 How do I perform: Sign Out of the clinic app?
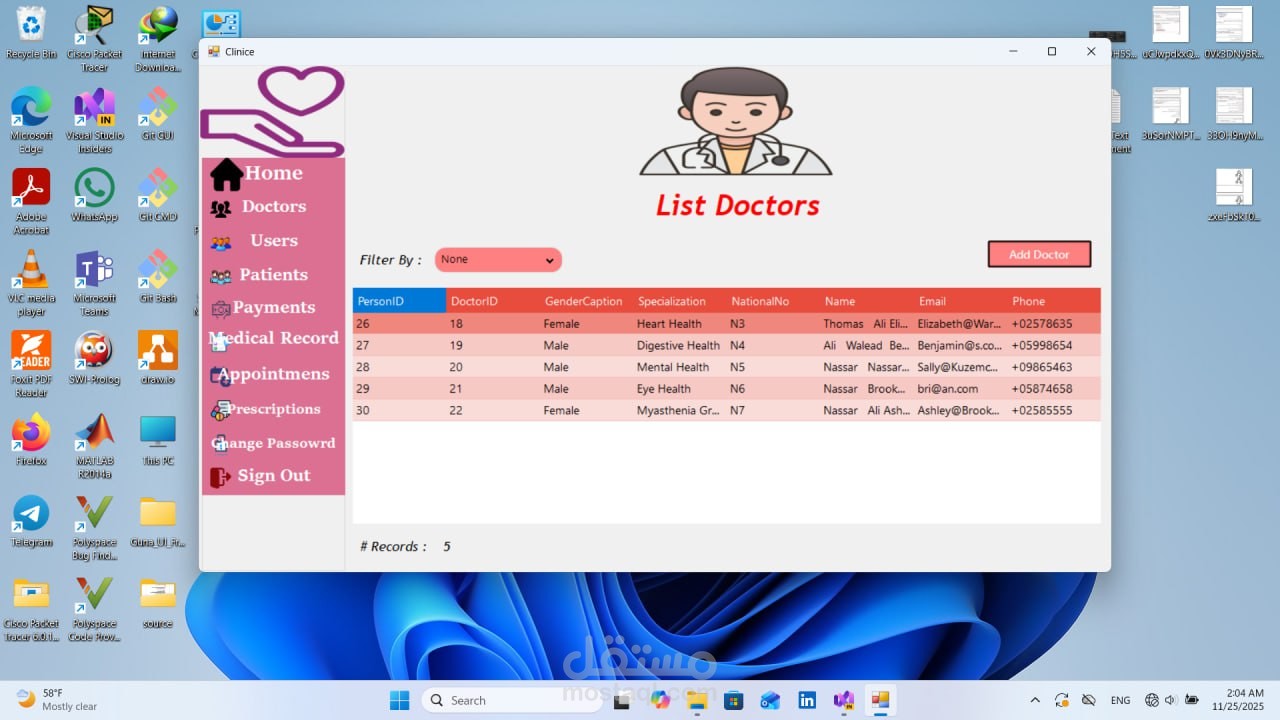[273, 476]
